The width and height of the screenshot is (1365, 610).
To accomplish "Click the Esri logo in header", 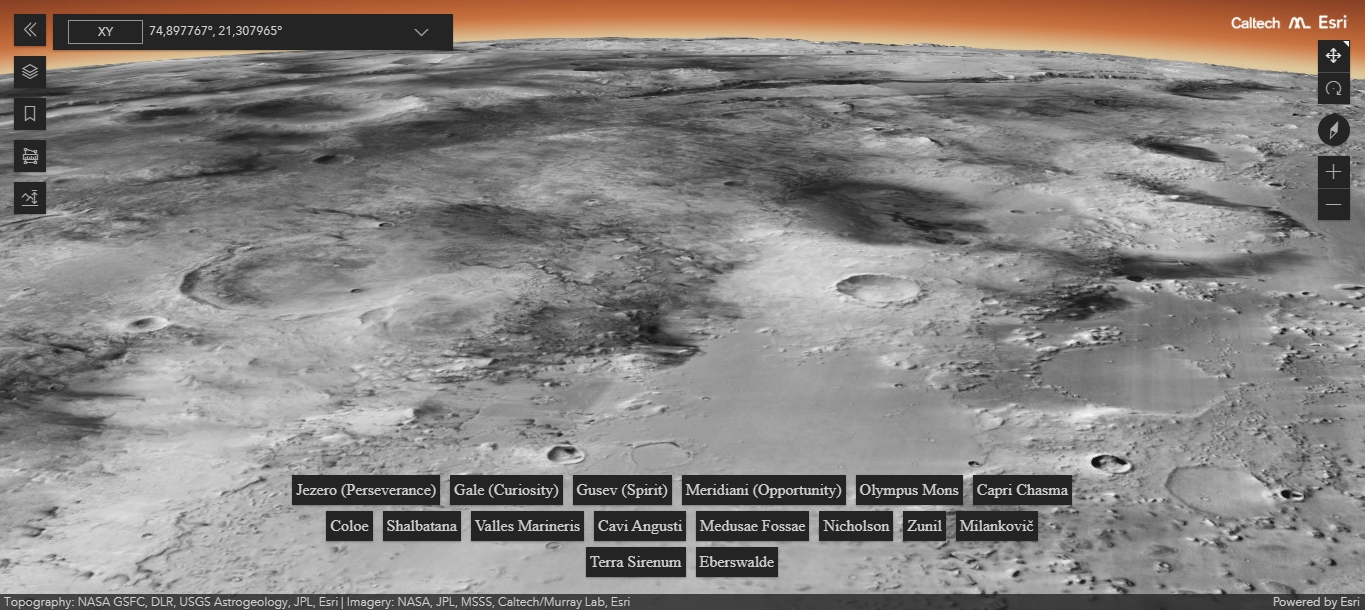I will pyautogui.click(x=1332, y=22).
